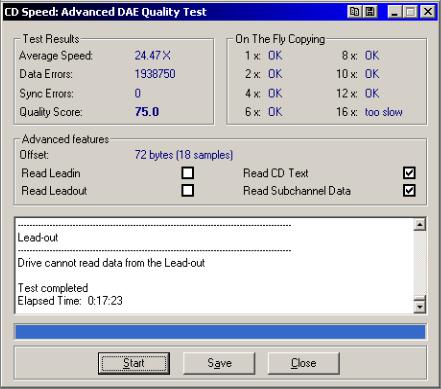Click the Close button
This screenshot has width=441, height=389.
pos(304,363)
